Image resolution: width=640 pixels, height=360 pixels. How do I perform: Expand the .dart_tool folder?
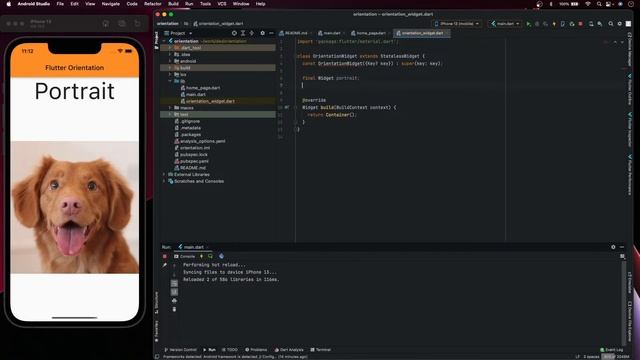click(x=170, y=48)
